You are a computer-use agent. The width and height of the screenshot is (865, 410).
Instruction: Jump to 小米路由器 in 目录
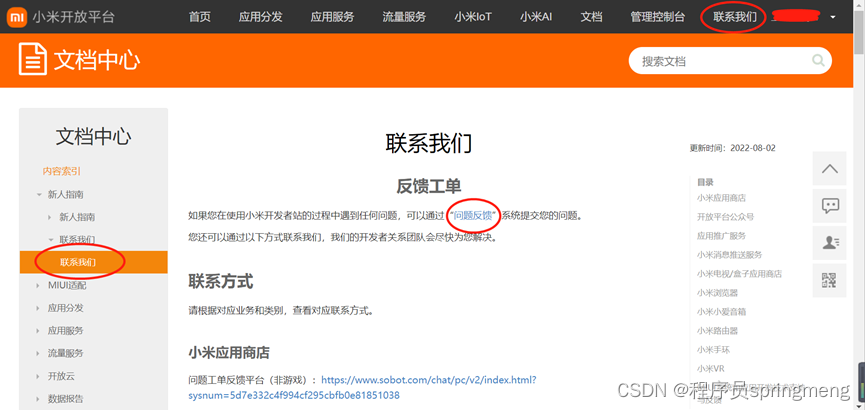[x=717, y=331]
